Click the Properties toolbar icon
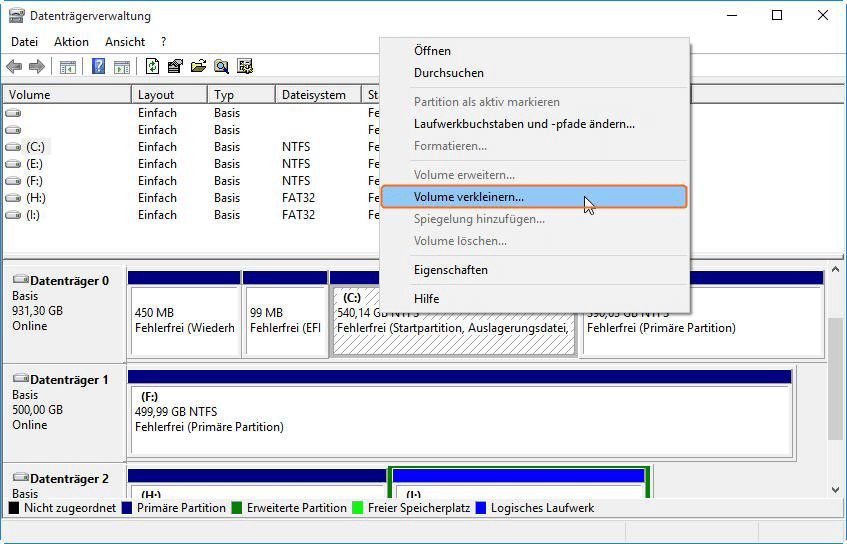 [x=175, y=66]
